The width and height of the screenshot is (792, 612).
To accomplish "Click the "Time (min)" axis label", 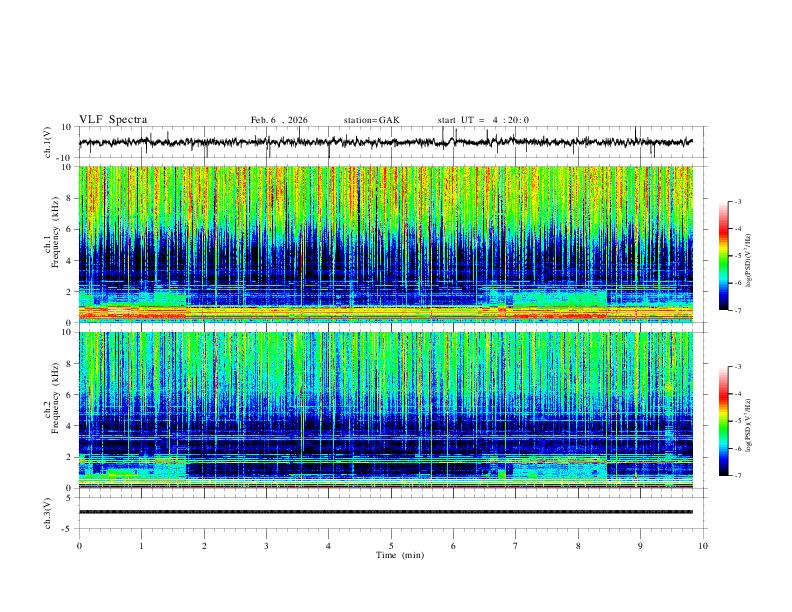I will [400, 555].
